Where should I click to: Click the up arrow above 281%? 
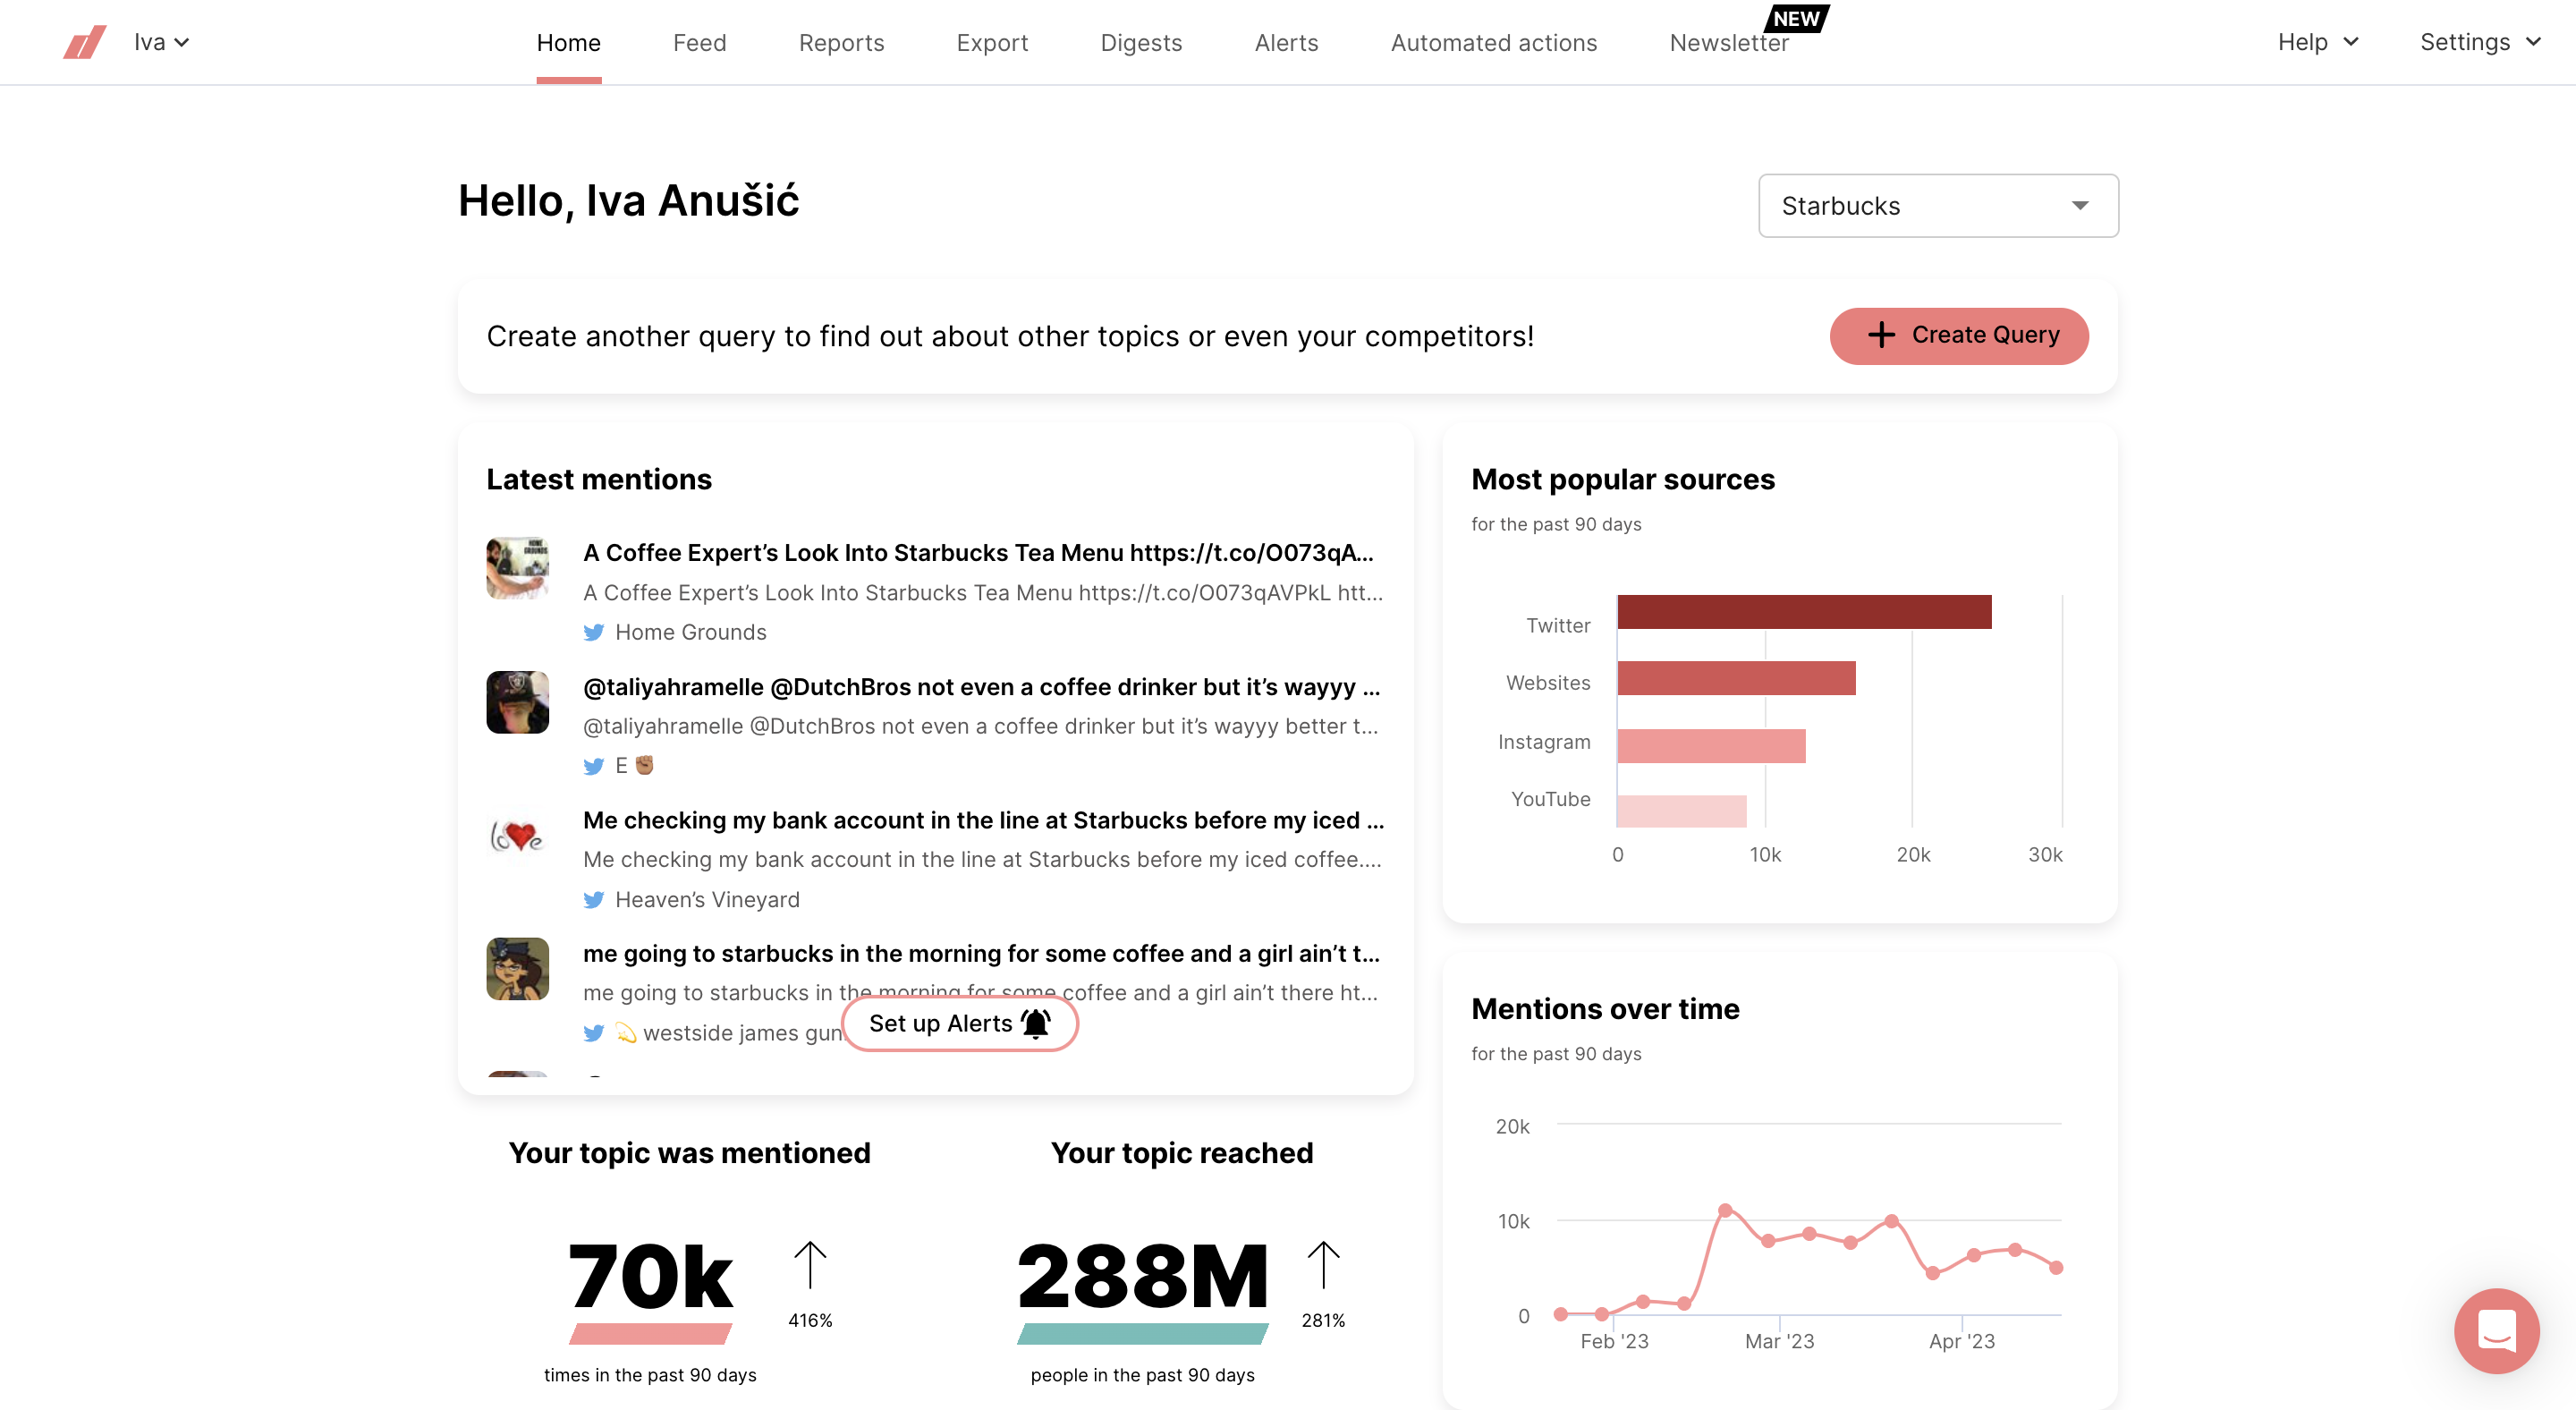point(1323,1265)
